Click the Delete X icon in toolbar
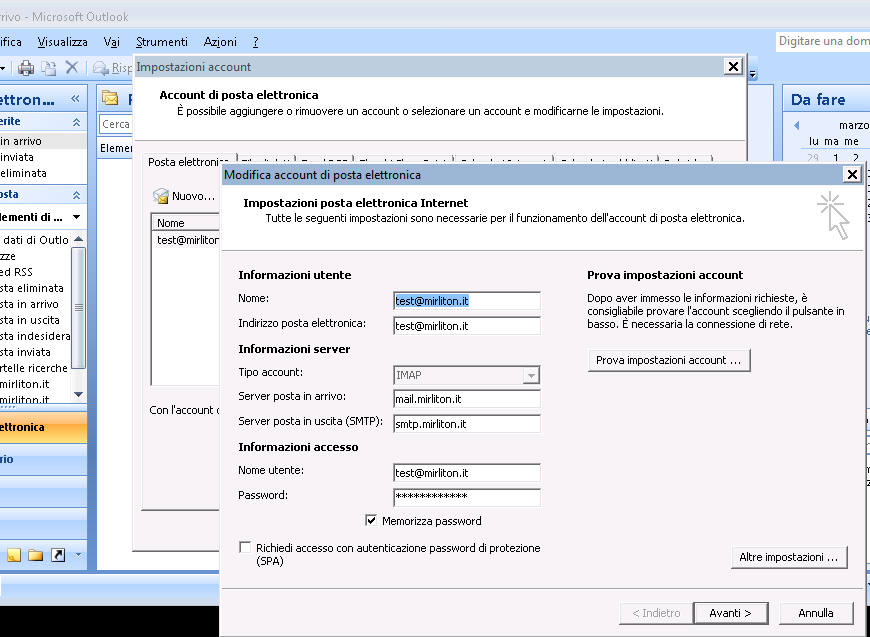This screenshot has height=637, width=870. click(72, 68)
